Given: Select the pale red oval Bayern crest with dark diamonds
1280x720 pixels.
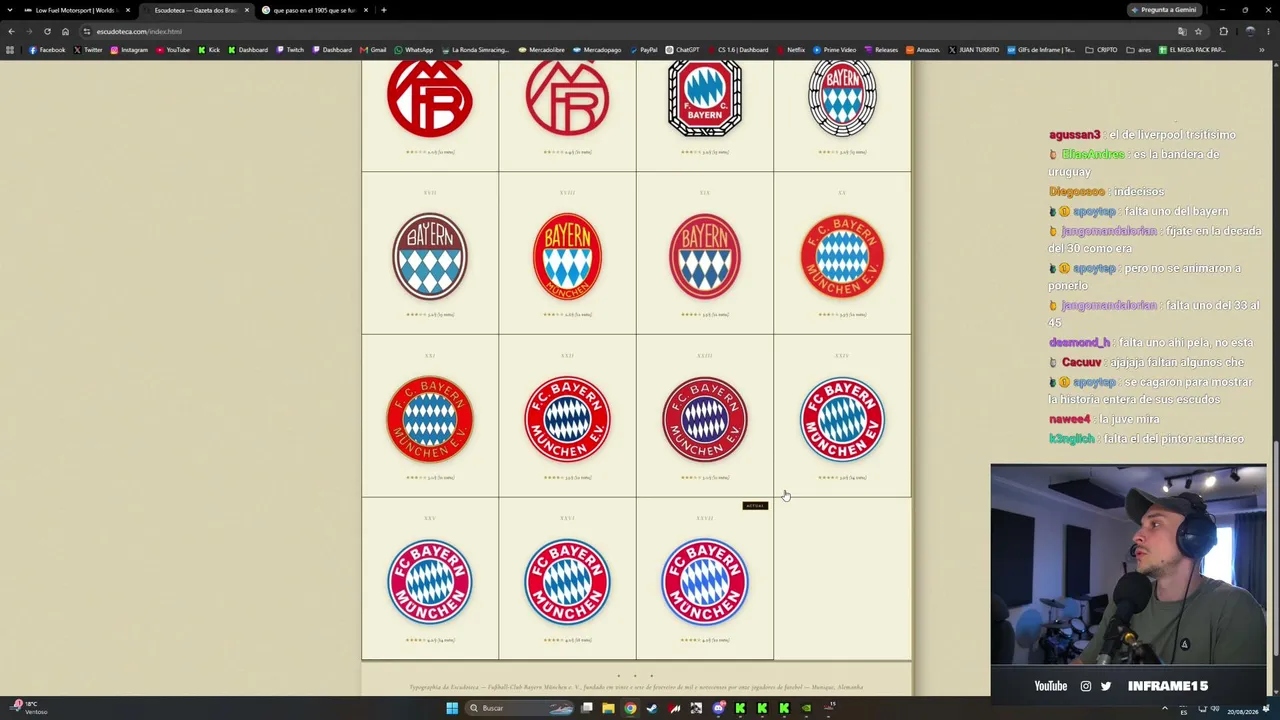Looking at the screenshot, I should click(x=705, y=256).
